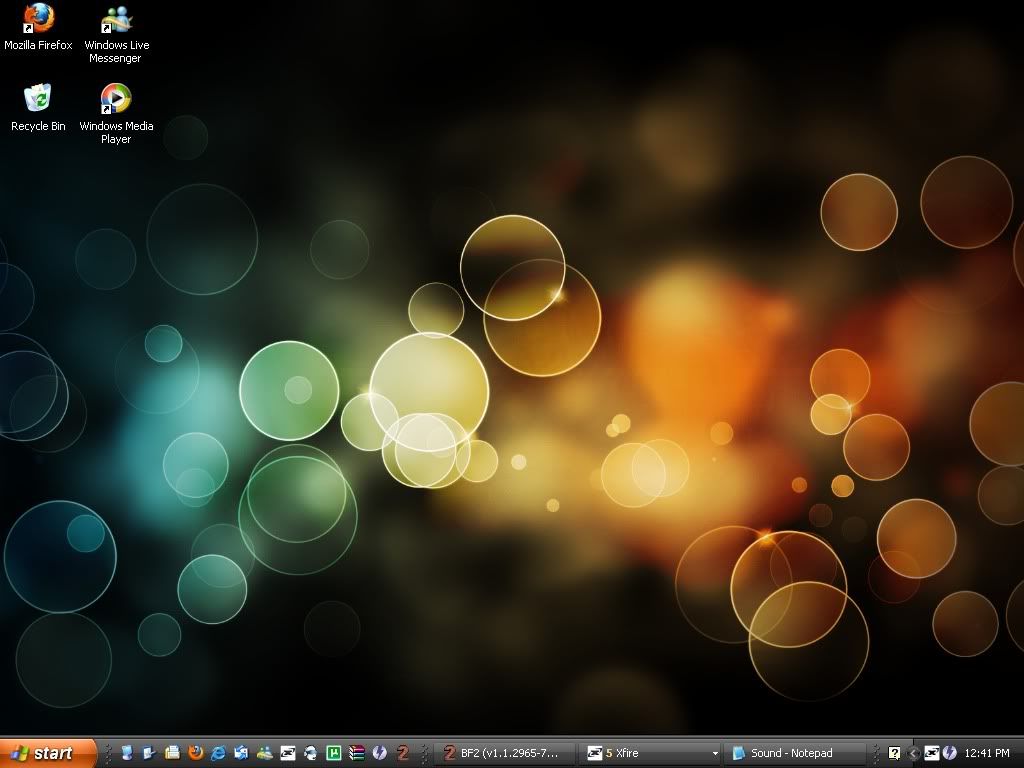Launch Xfire from the quick launch bar
Image resolution: width=1024 pixels, height=768 pixels.
pos(287,753)
